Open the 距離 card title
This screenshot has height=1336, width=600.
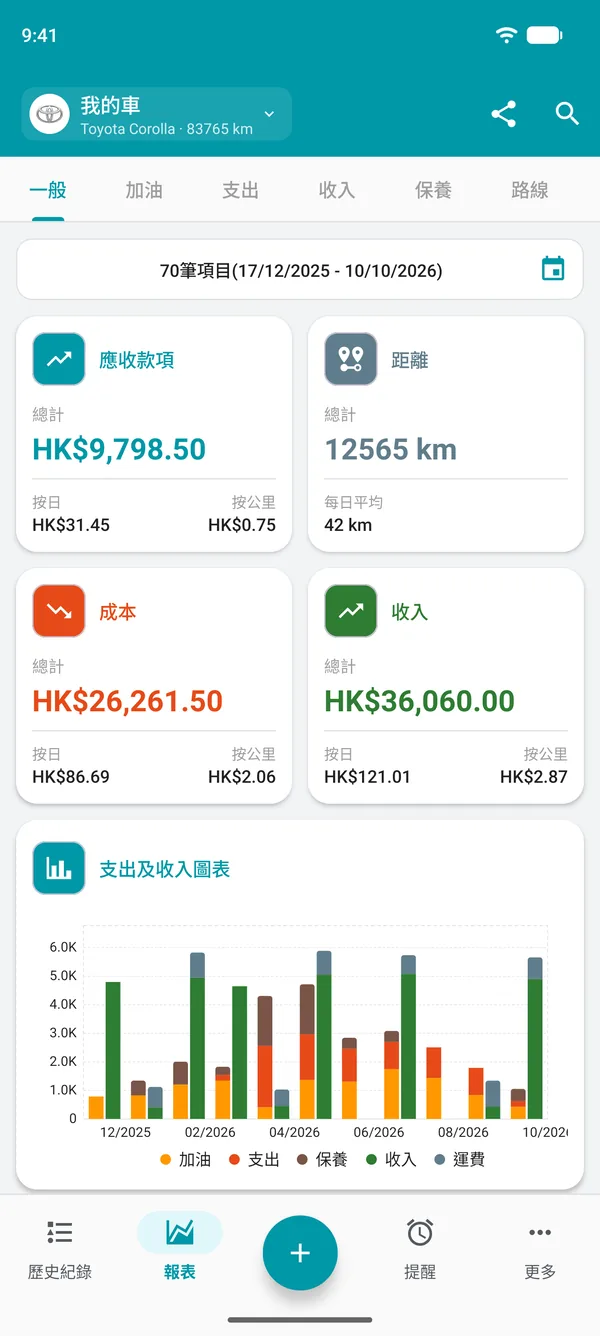(x=410, y=360)
